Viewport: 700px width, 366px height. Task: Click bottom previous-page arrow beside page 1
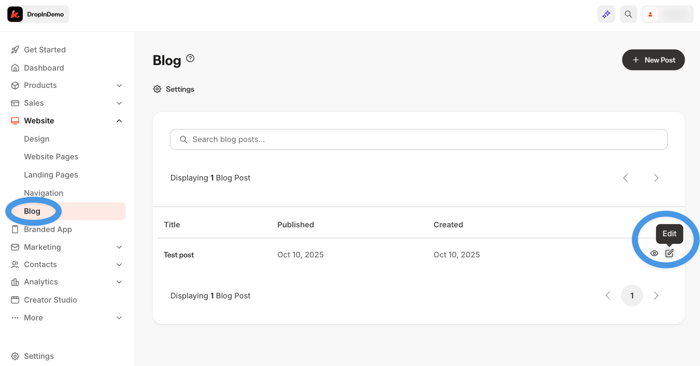(608, 295)
